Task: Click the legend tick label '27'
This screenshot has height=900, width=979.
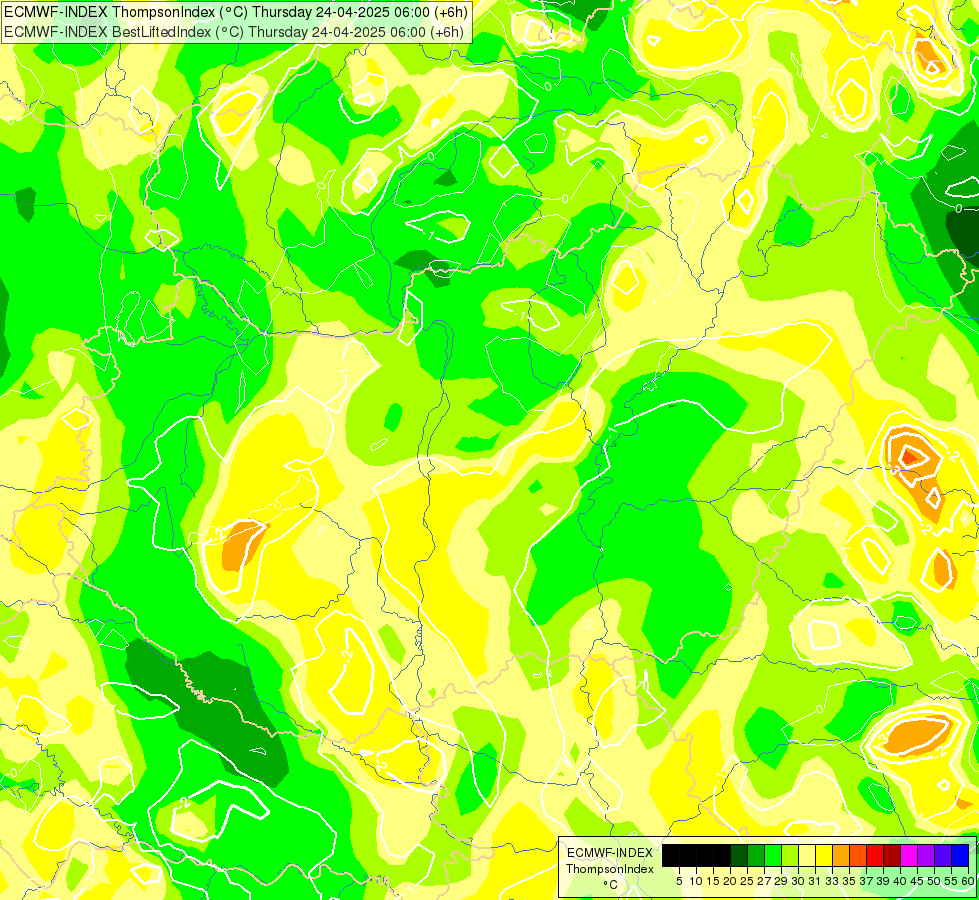Action: 764,881
